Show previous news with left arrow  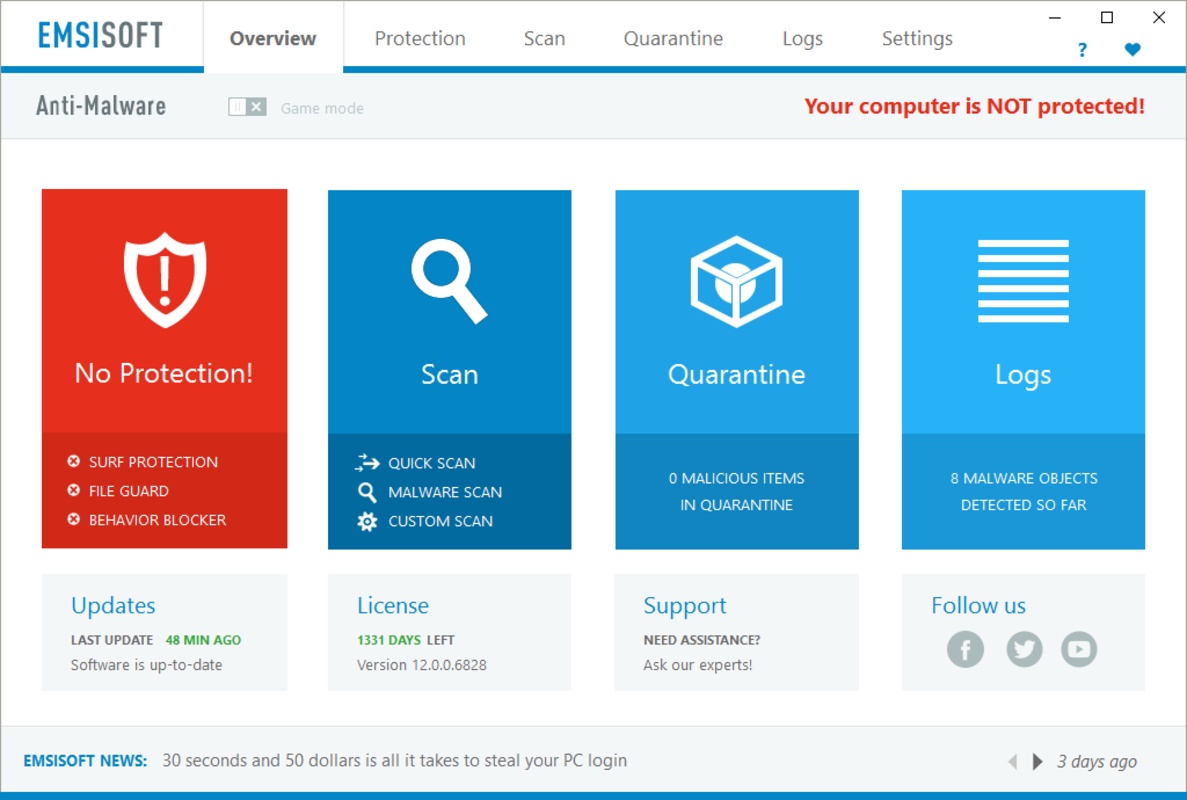(1012, 761)
